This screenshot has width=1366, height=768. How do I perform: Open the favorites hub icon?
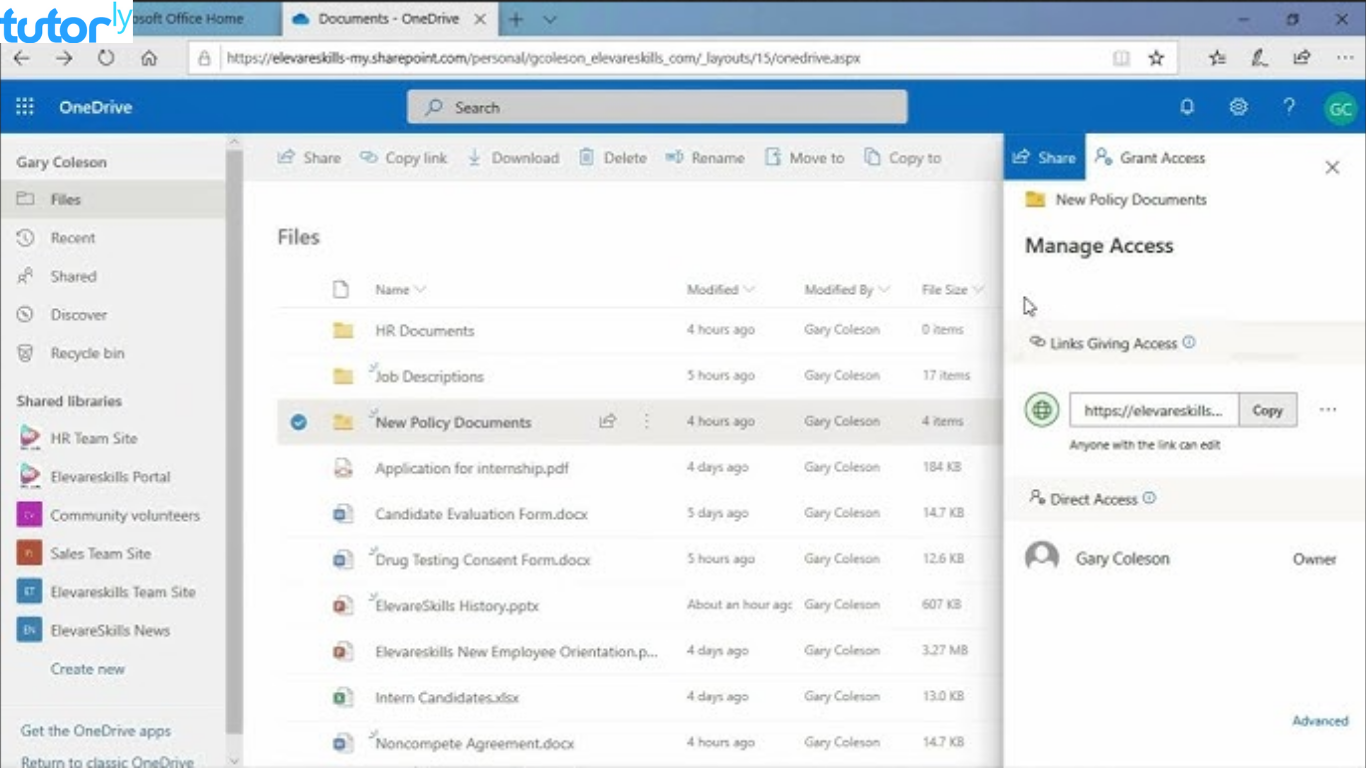tap(1217, 58)
